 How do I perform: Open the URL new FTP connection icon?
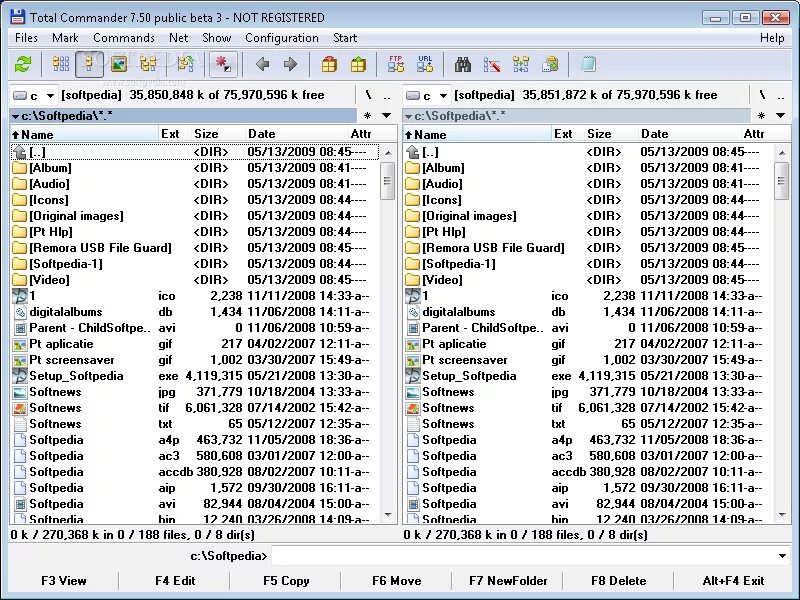click(425, 64)
